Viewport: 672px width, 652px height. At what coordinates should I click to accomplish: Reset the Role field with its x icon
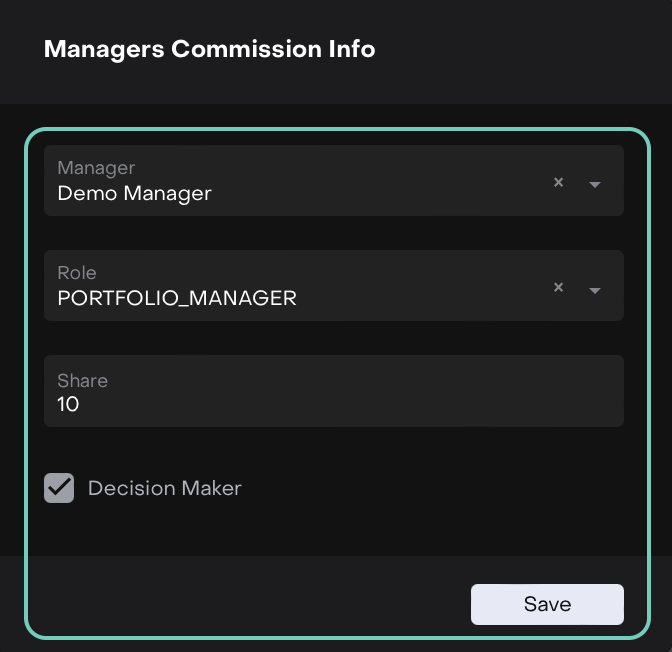coord(559,287)
